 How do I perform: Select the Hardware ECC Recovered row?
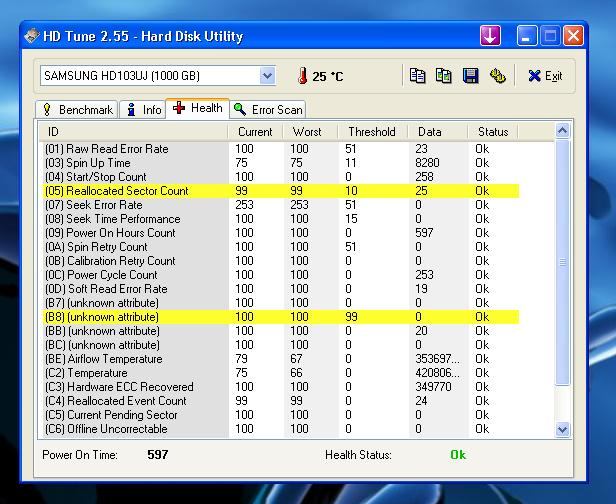point(281,387)
